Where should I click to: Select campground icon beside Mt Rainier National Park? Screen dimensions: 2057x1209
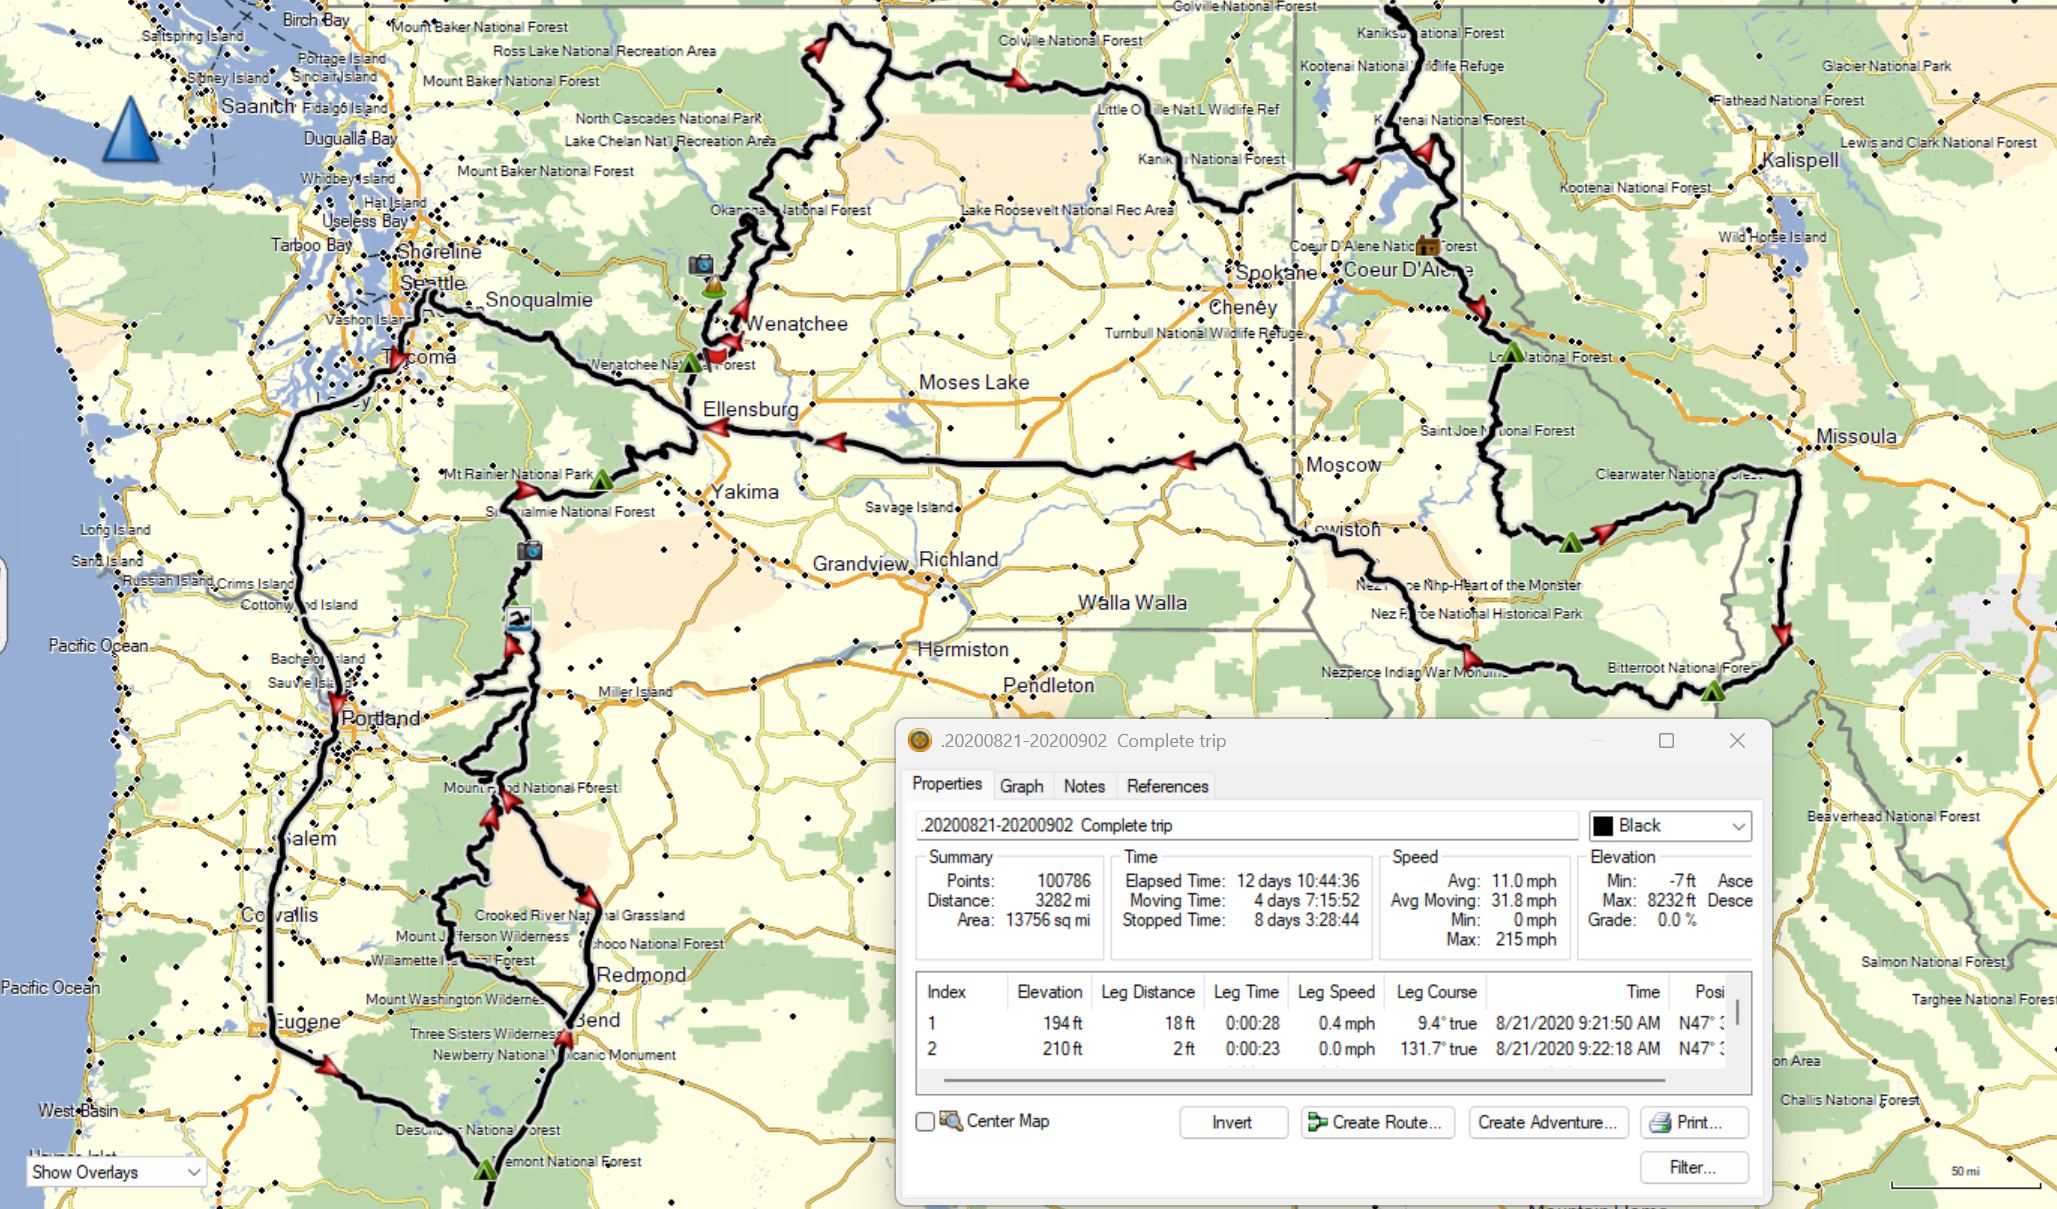[601, 481]
